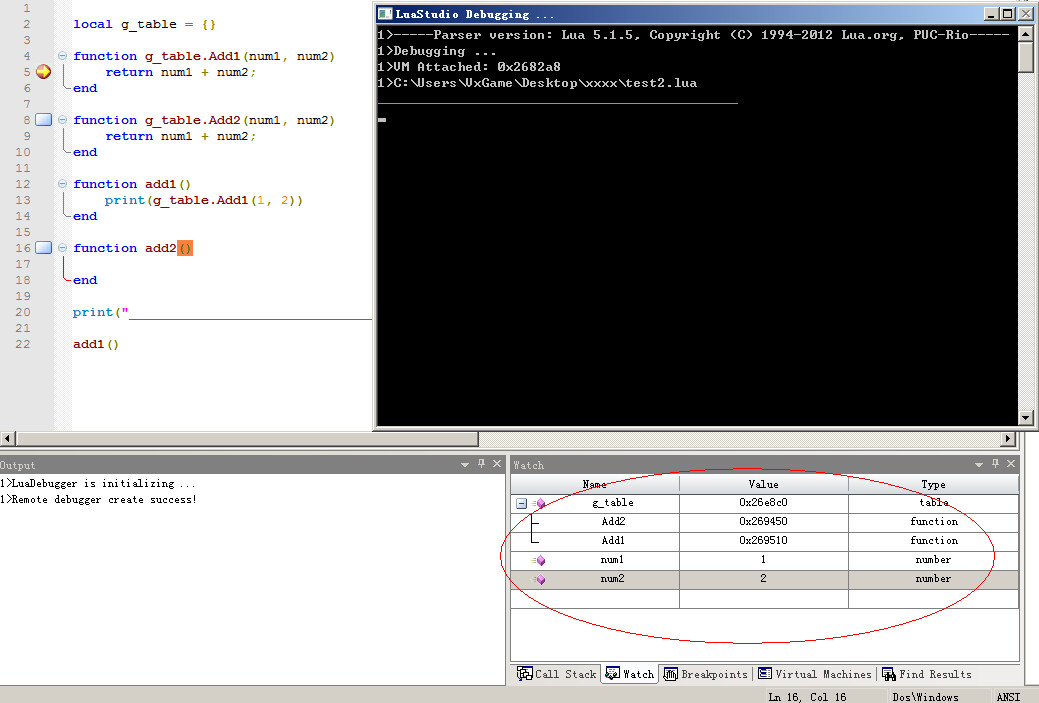The width and height of the screenshot is (1039, 703).
Task: Click the 'table' type cell of g_table
Action: coord(934,503)
